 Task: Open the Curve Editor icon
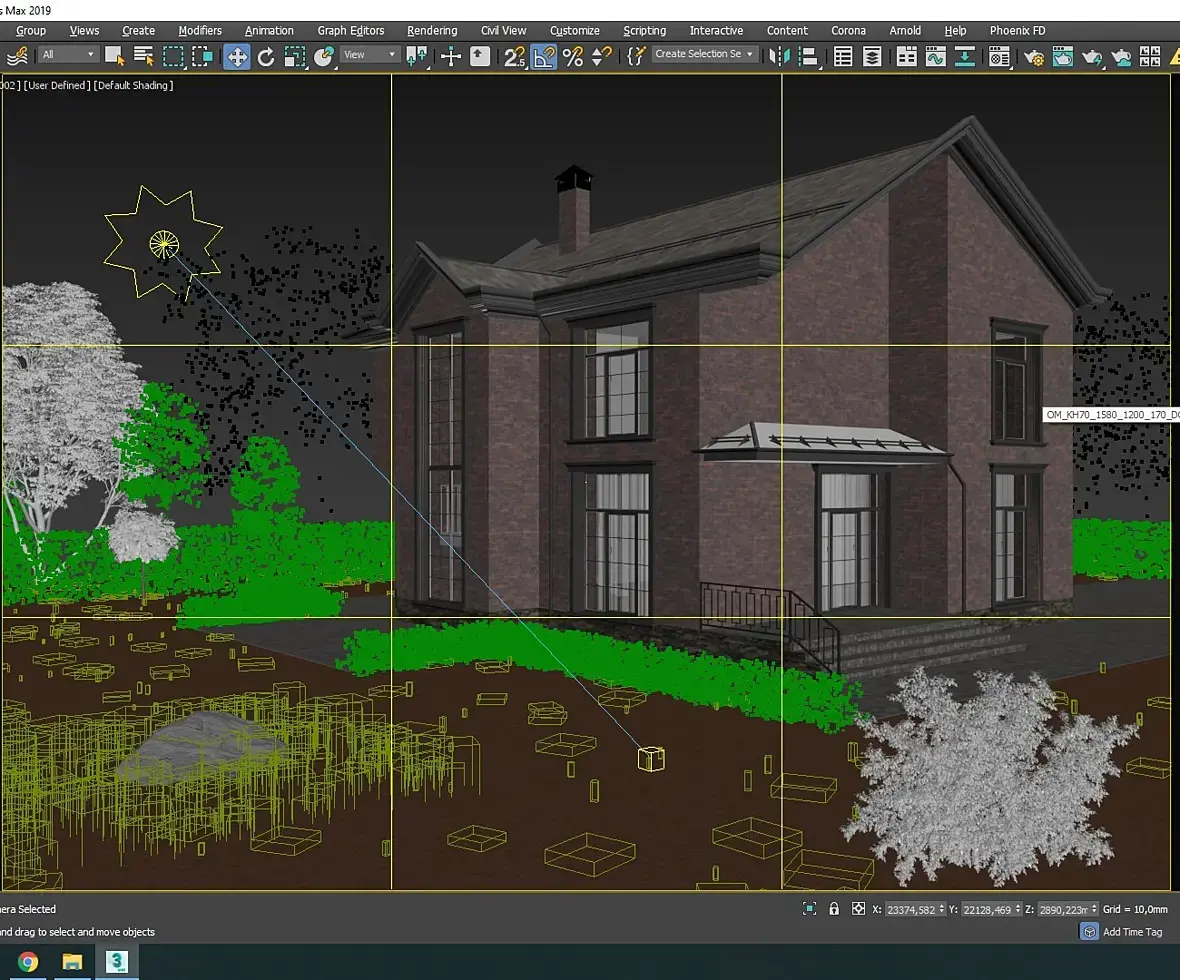pos(935,56)
